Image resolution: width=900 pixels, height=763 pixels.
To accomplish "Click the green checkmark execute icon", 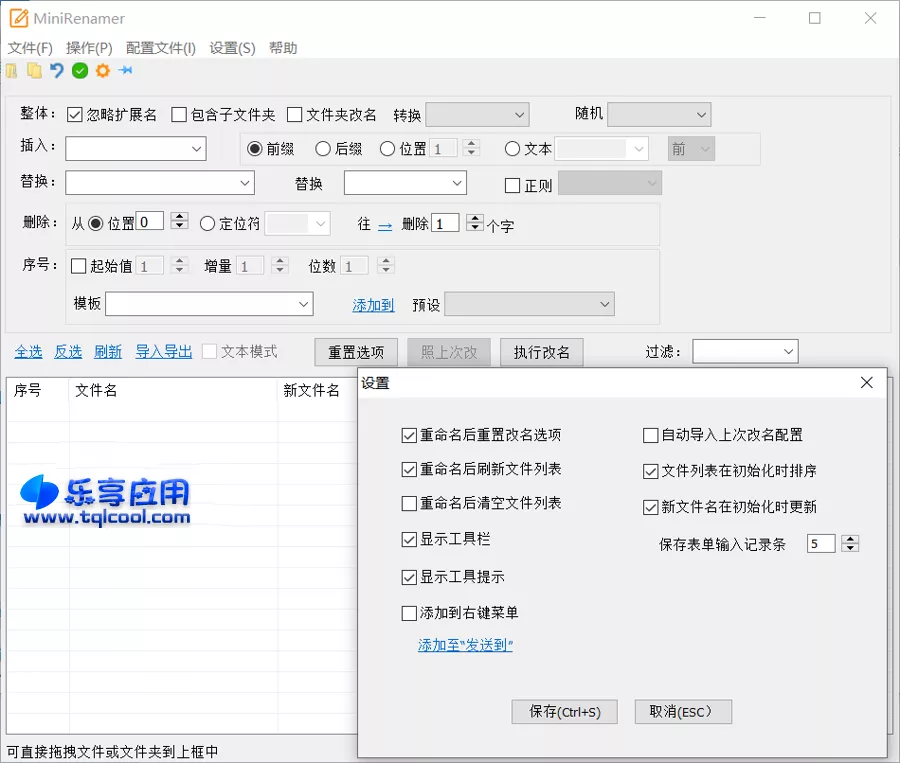I will 82,71.
